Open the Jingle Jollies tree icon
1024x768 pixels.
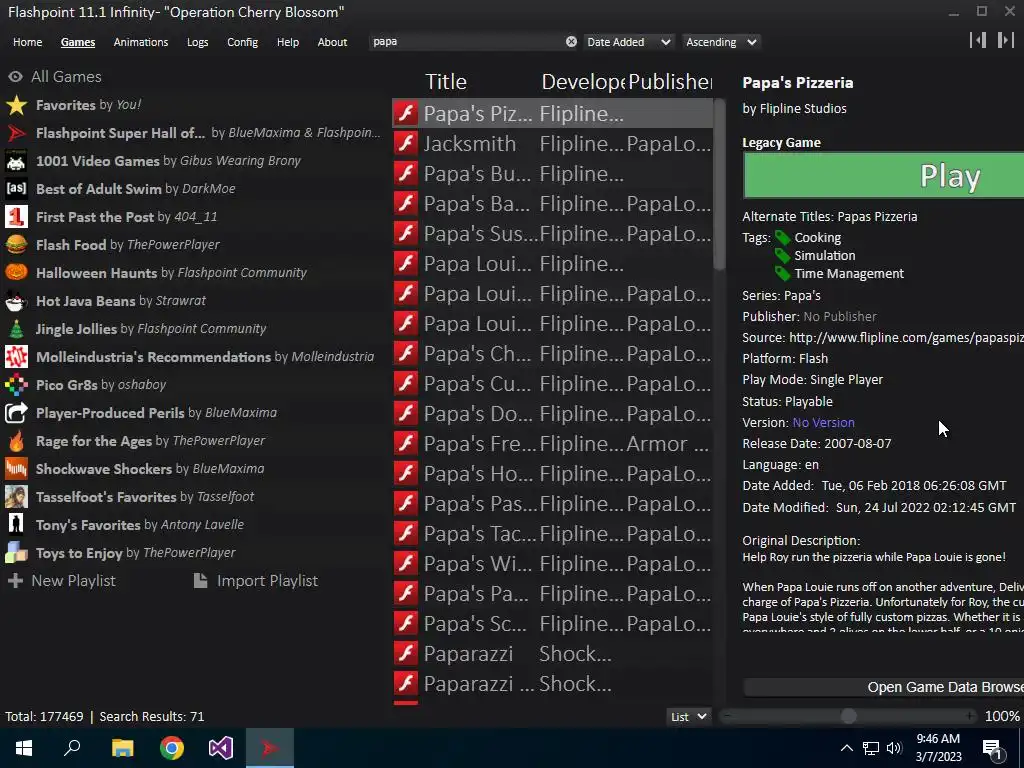(x=16, y=329)
